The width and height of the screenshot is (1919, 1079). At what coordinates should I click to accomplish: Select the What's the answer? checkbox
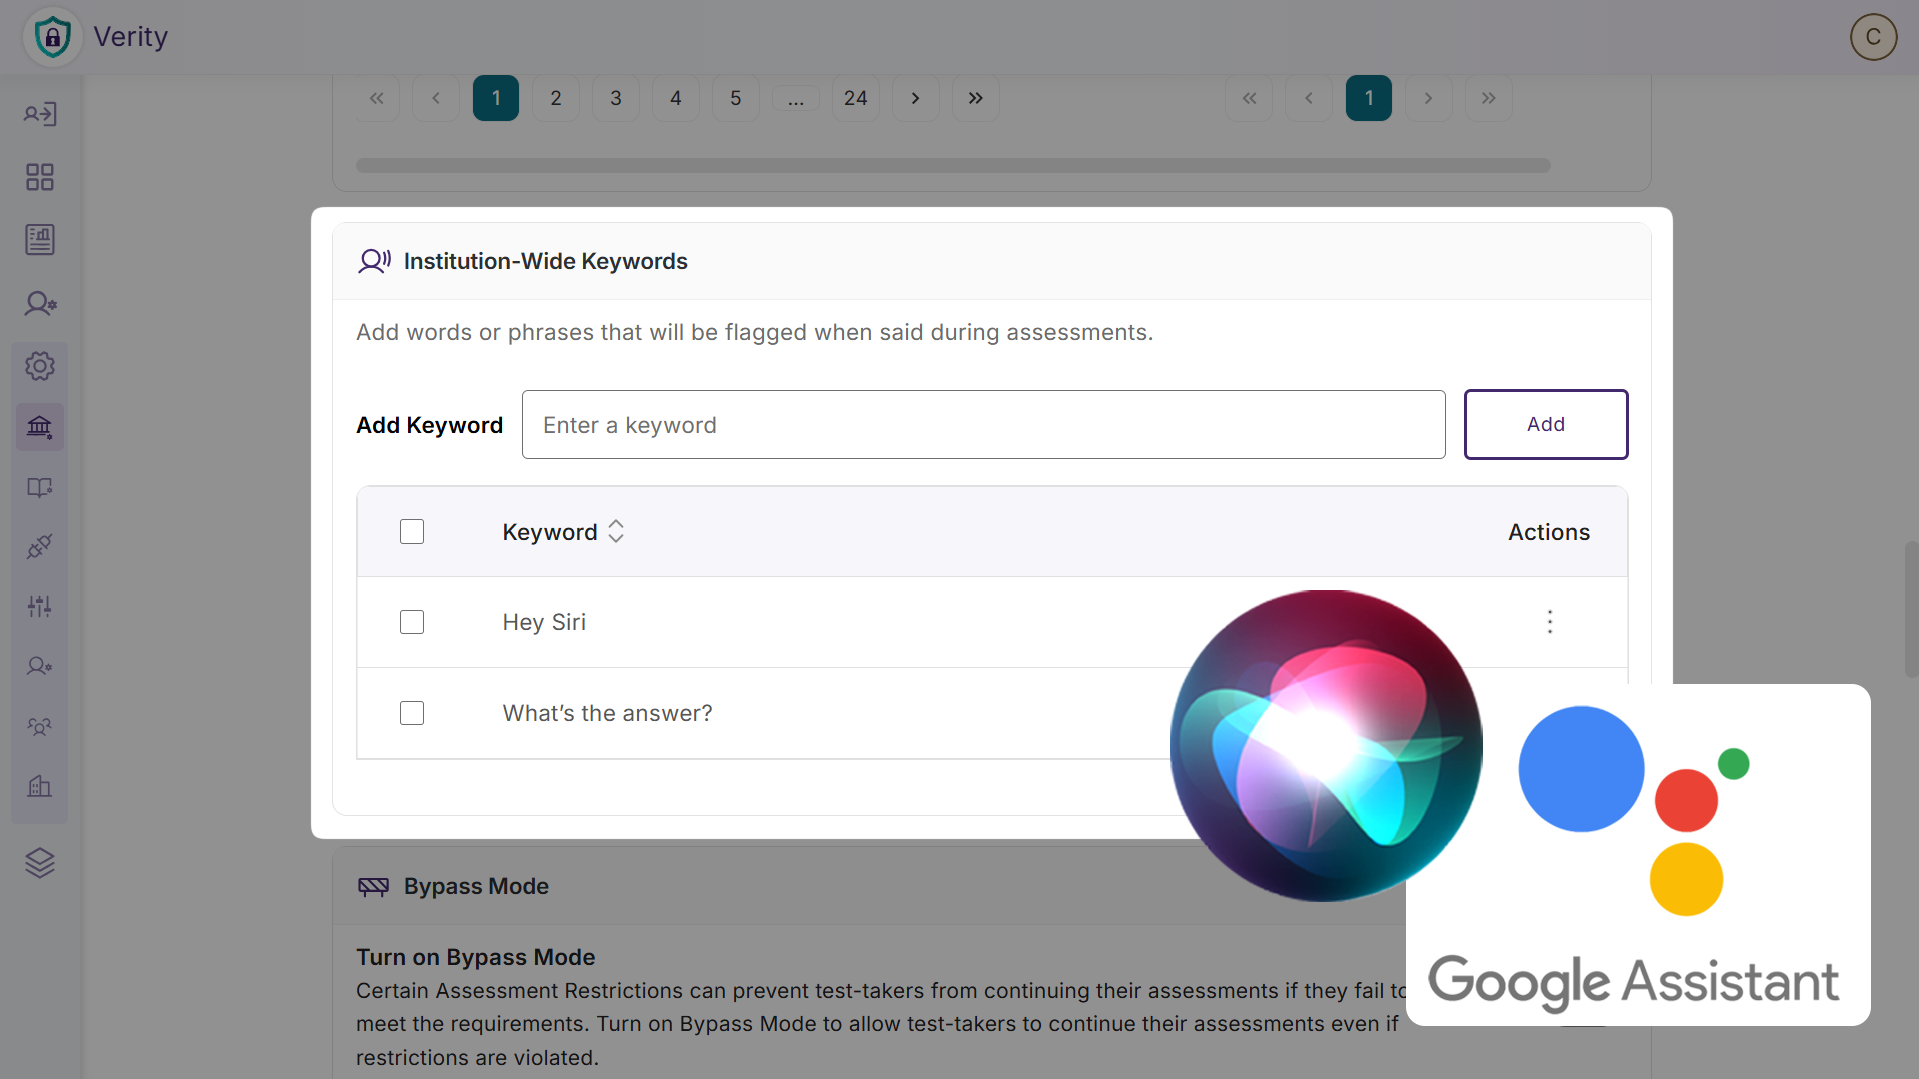point(412,713)
